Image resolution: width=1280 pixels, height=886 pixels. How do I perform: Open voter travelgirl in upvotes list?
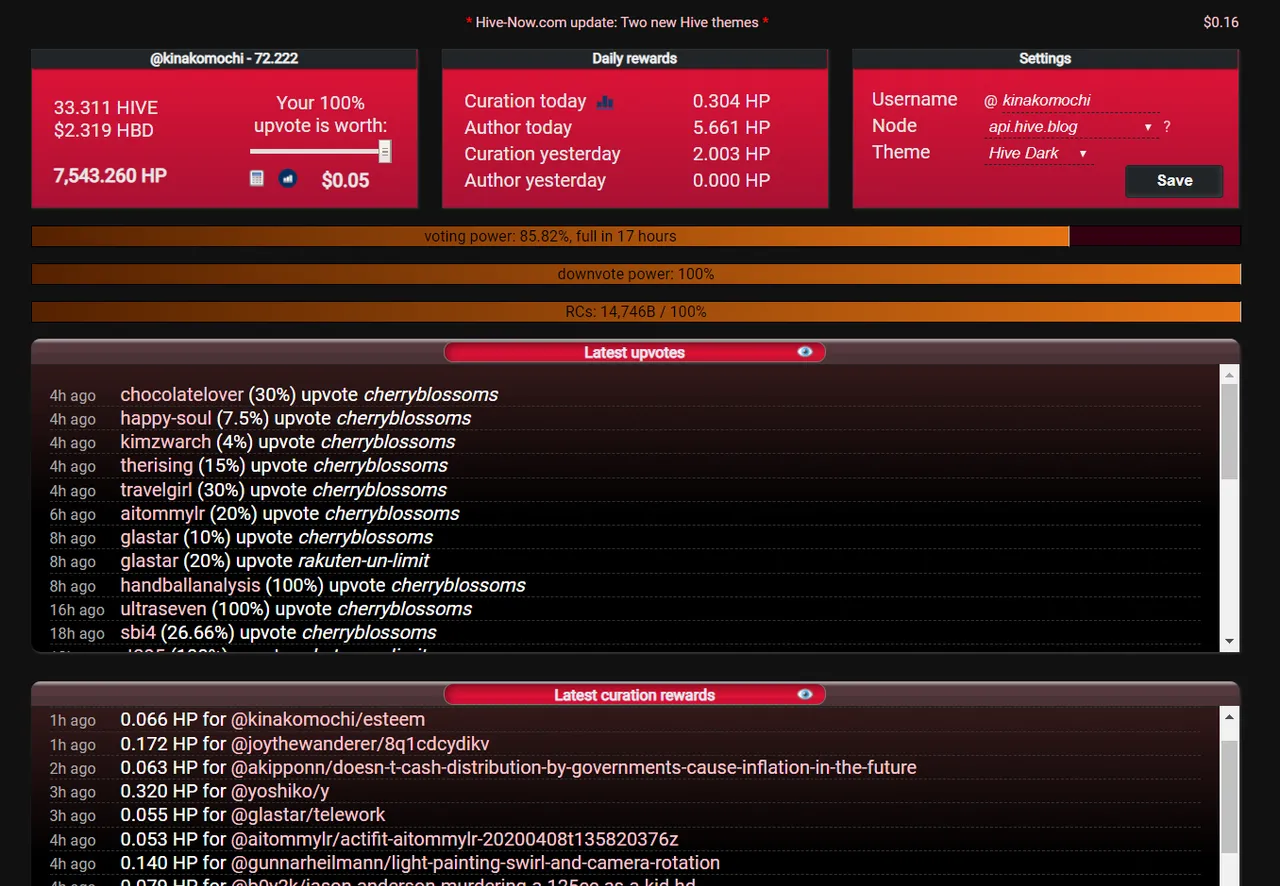(156, 489)
